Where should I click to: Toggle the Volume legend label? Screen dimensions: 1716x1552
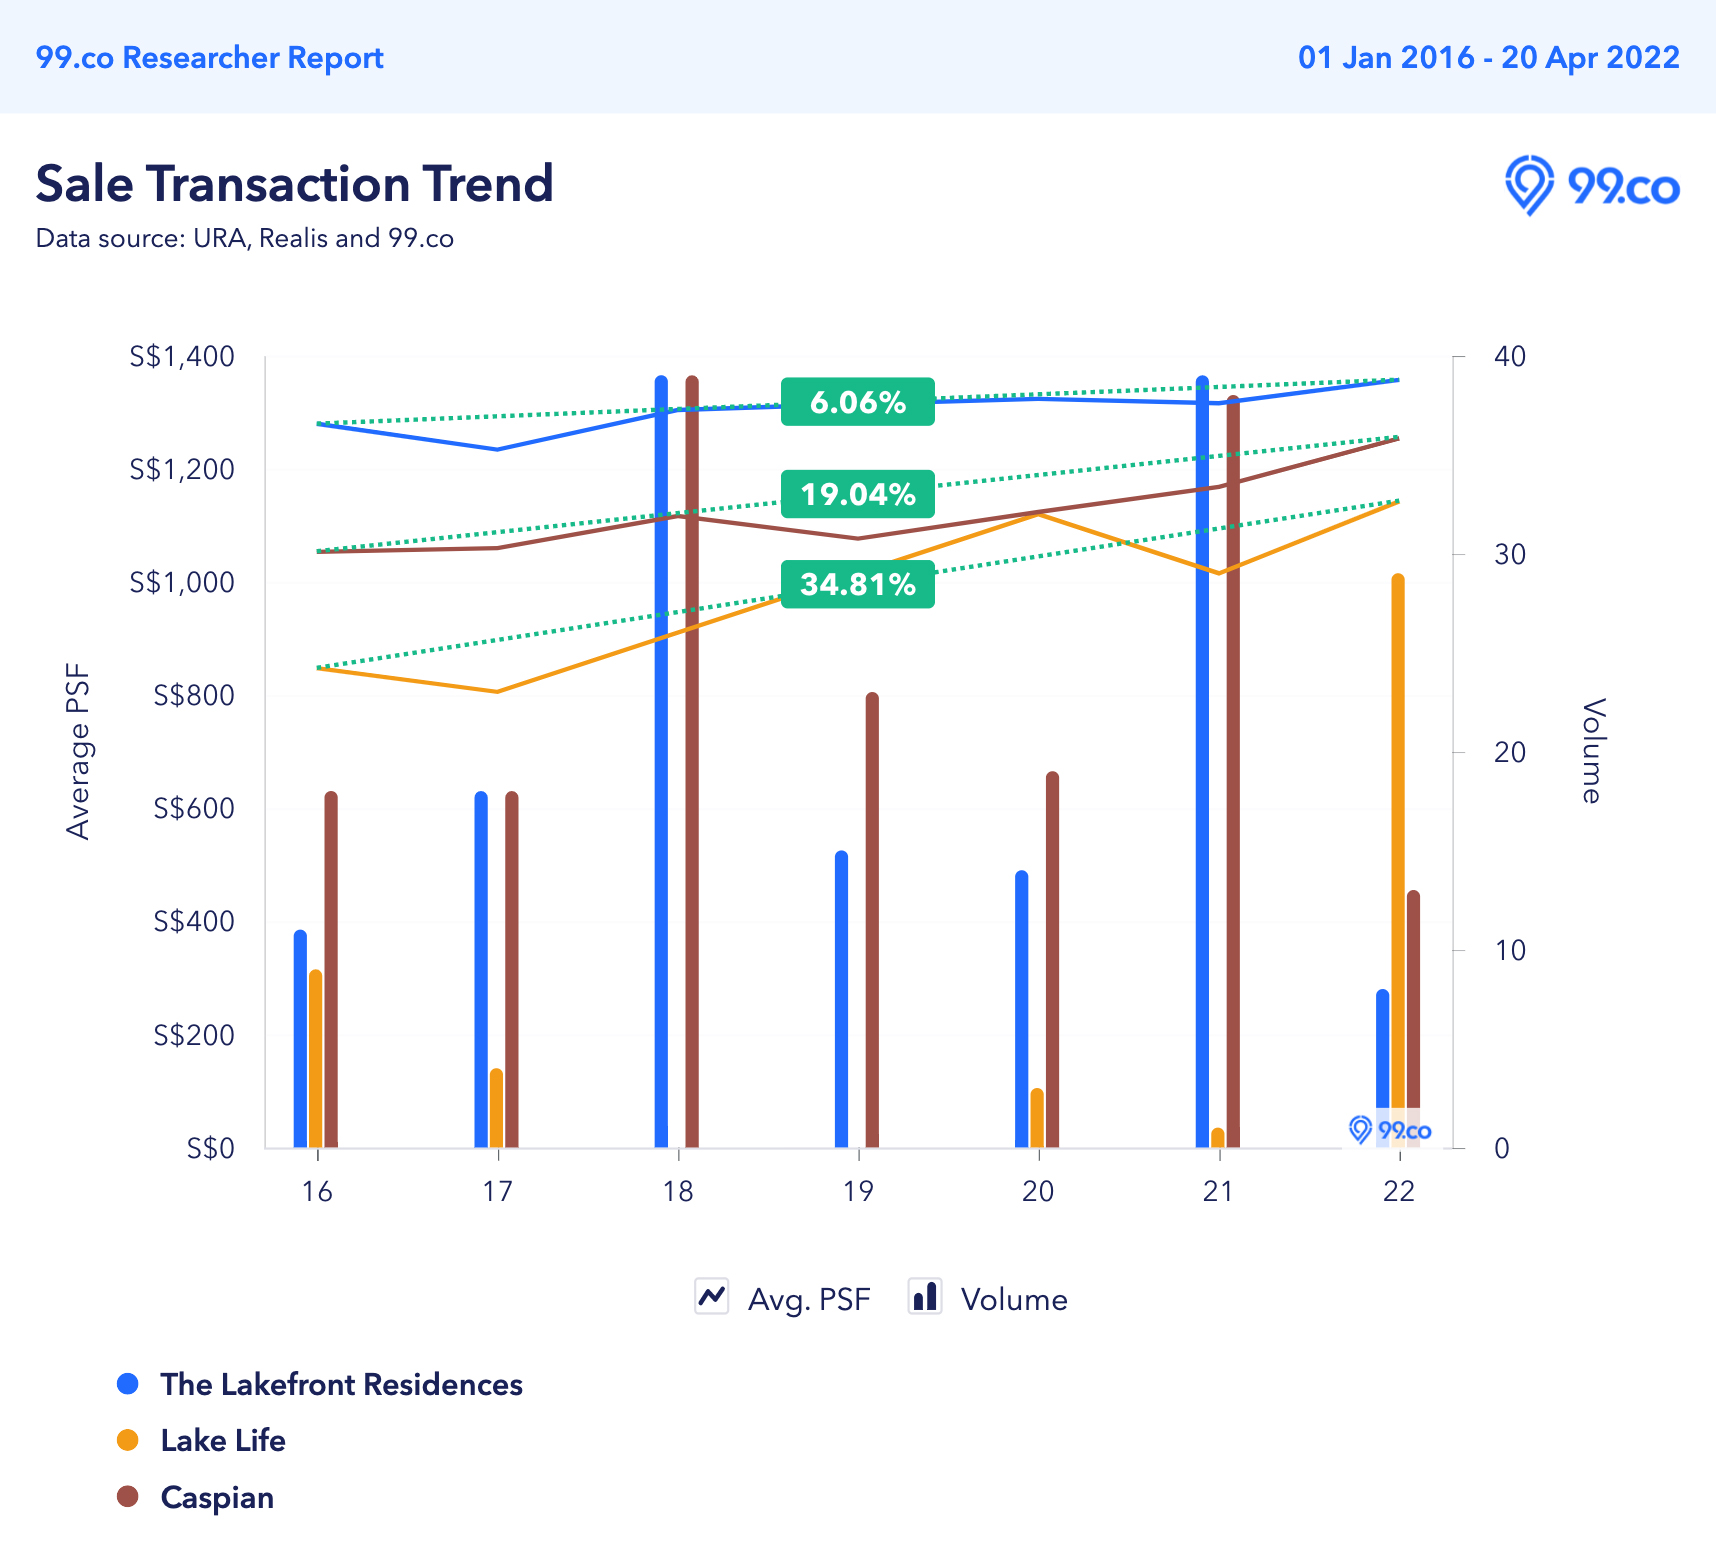click(1014, 1299)
